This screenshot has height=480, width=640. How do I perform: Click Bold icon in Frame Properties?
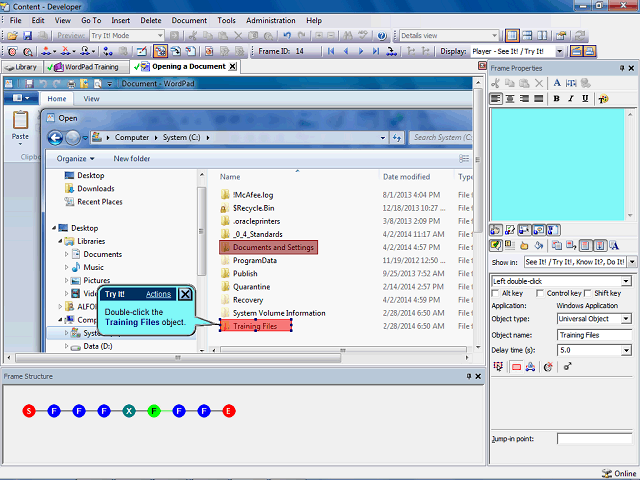click(x=556, y=99)
